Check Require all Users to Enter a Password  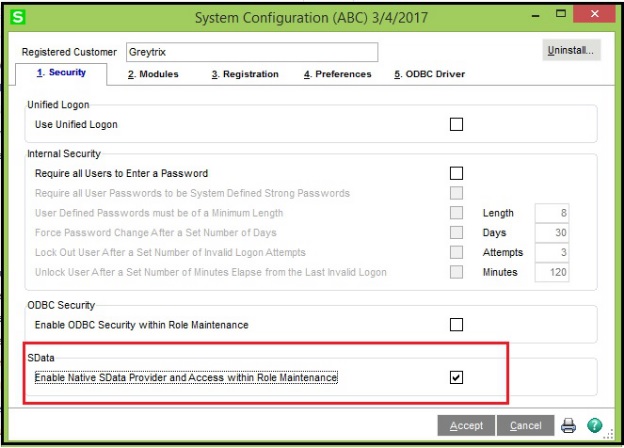click(x=456, y=173)
